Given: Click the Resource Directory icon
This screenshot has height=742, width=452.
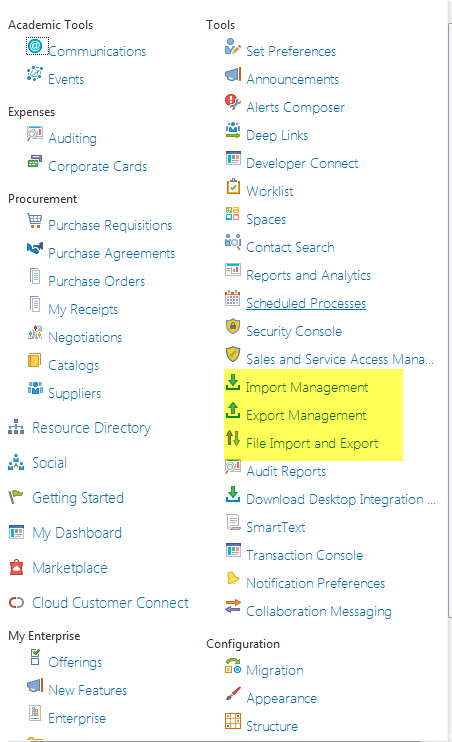Looking at the screenshot, I should click(x=16, y=427).
